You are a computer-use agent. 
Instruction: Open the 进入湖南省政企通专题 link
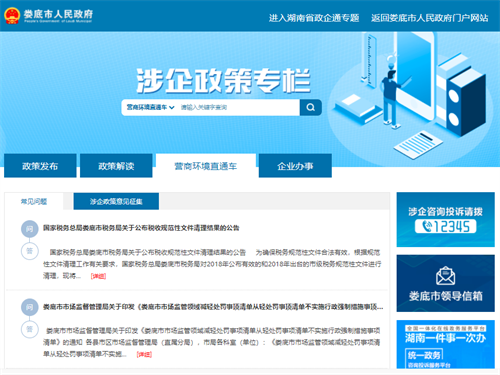click(x=314, y=18)
